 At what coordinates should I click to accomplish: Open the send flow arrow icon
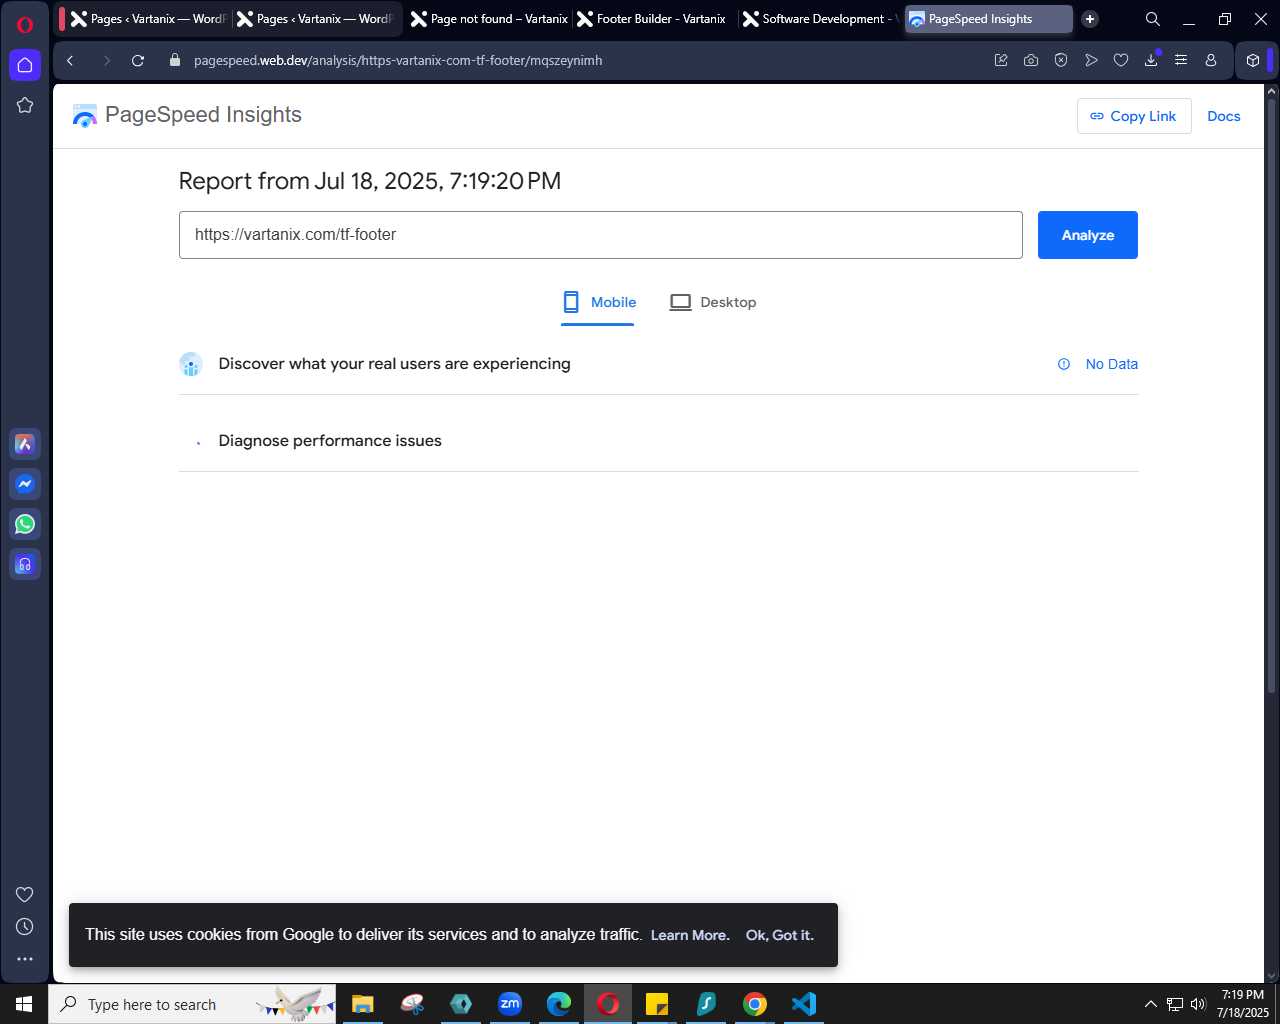coord(1091,60)
